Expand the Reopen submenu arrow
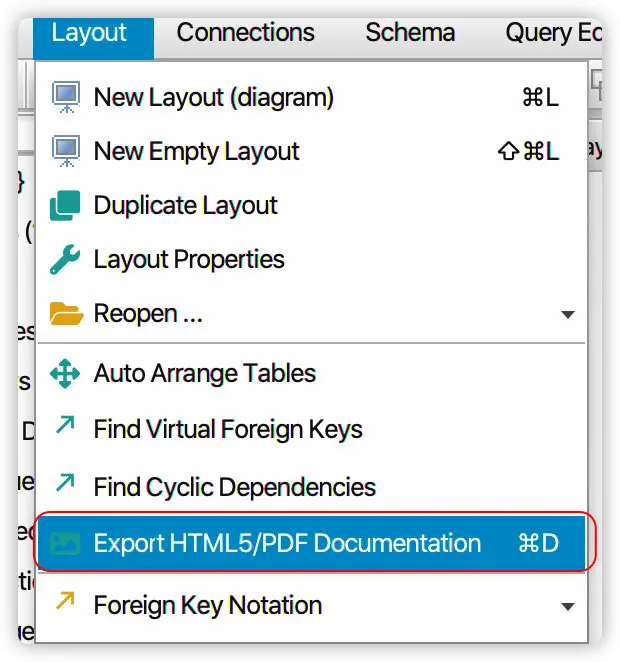 (567, 315)
